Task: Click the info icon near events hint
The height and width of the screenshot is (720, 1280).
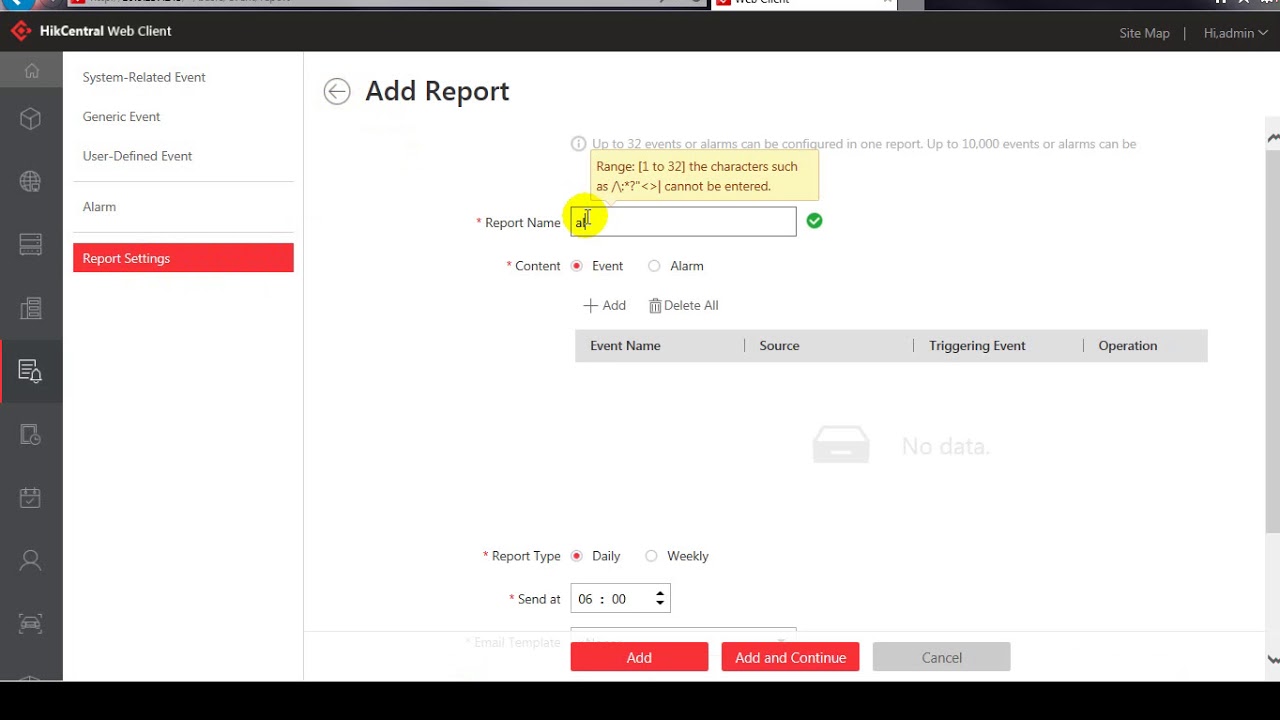Action: tap(578, 144)
